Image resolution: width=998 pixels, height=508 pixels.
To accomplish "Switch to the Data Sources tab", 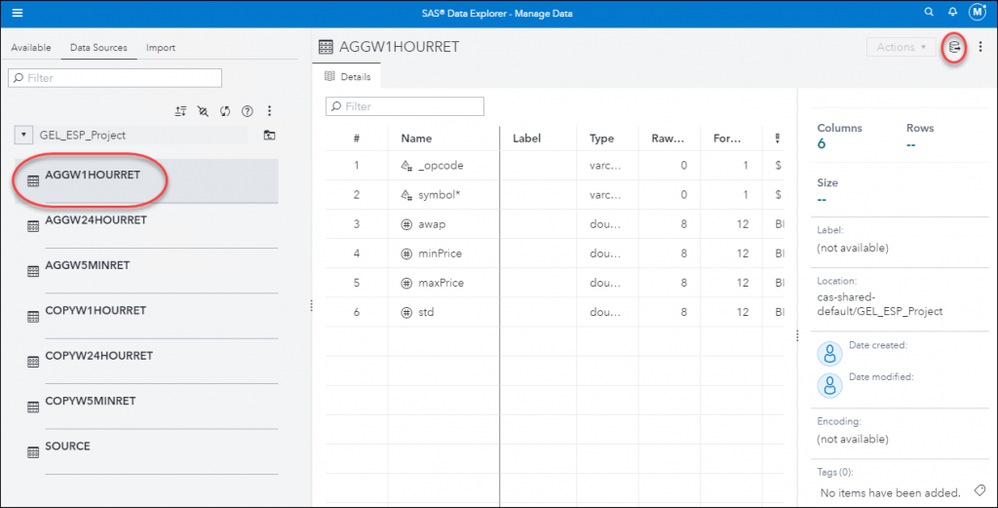I will point(99,48).
